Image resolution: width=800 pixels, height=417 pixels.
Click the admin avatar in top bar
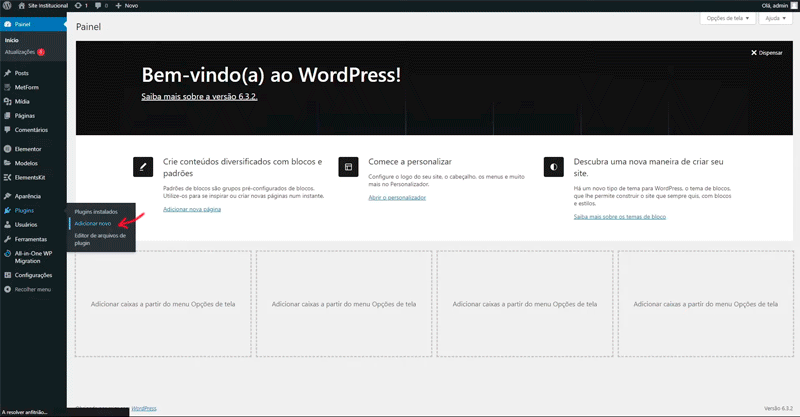pyautogui.click(x=794, y=6)
